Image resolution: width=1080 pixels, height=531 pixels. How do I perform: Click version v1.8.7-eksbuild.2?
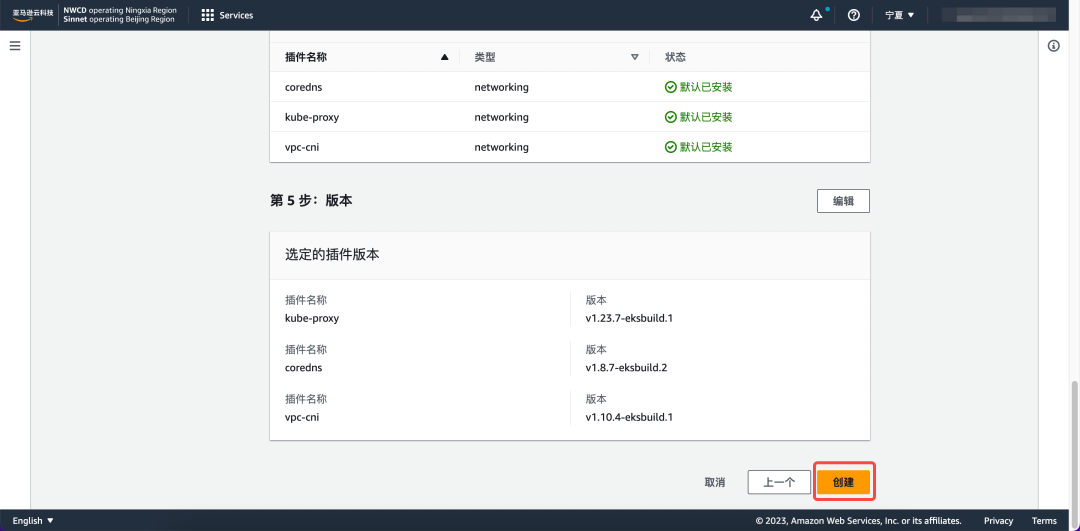[626, 367]
